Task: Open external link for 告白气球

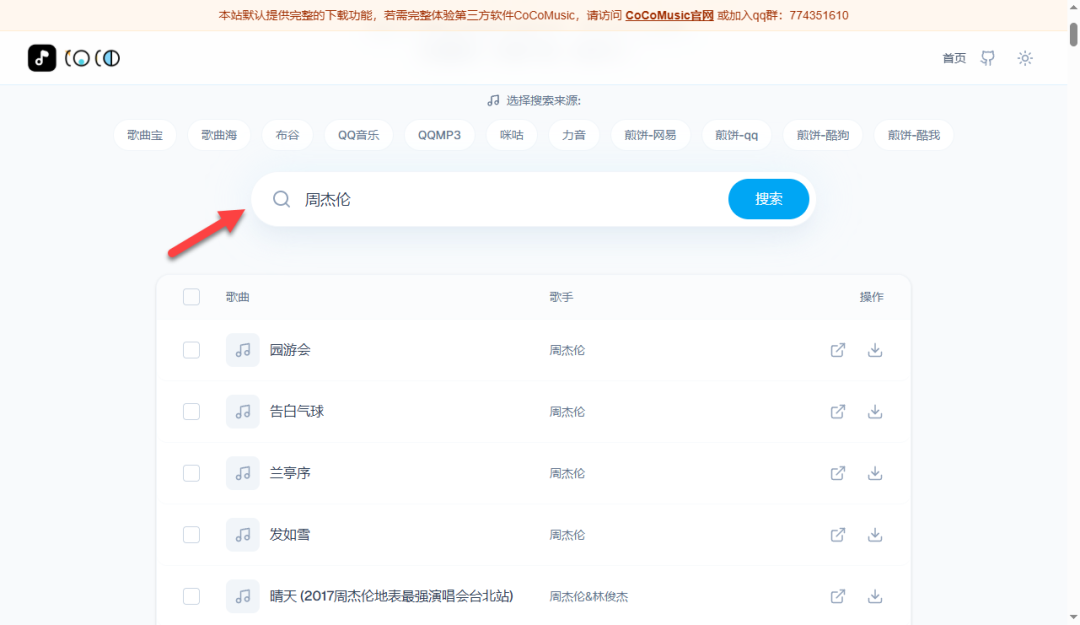Action: point(837,411)
